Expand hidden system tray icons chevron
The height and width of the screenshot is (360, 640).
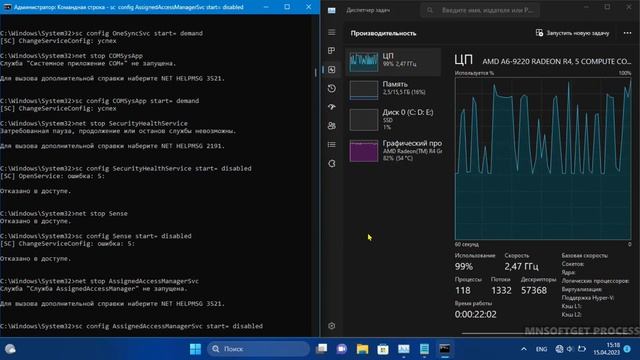tap(524, 349)
